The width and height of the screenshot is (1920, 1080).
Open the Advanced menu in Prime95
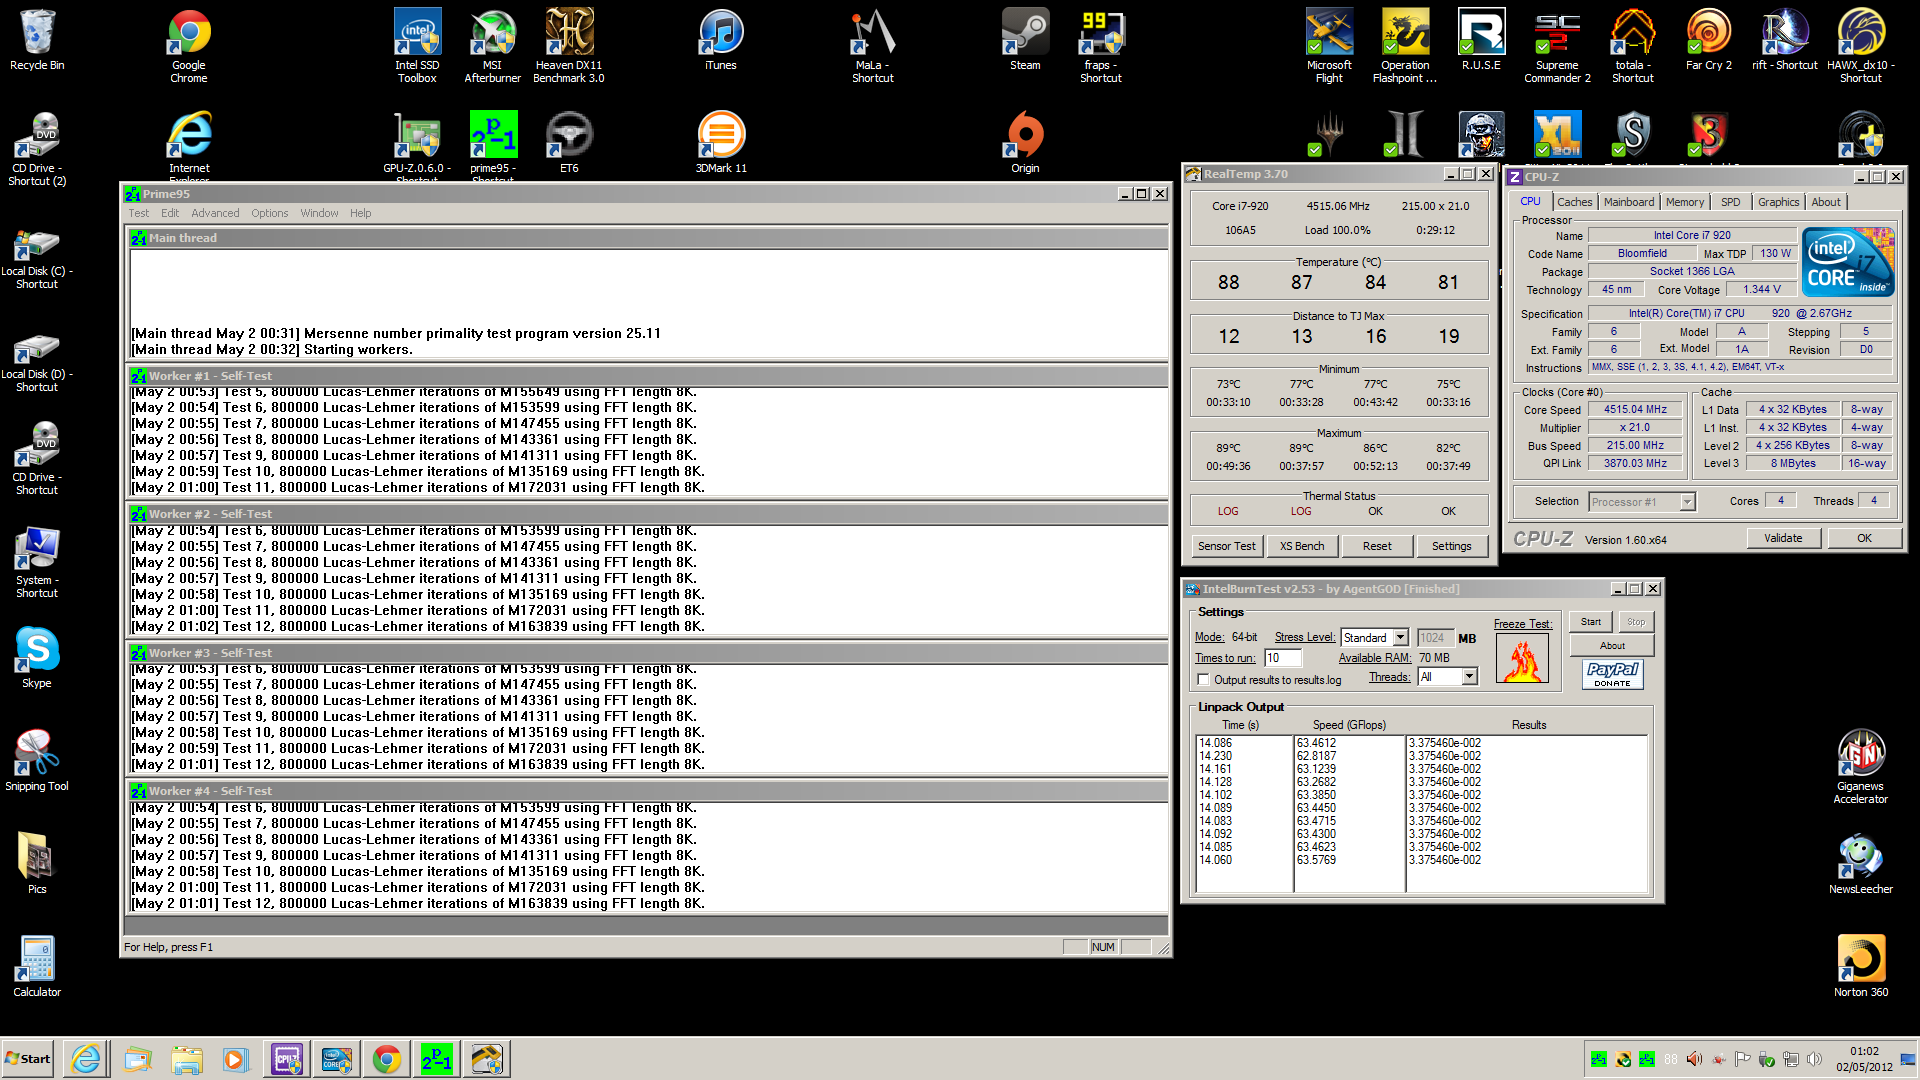coord(215,213)
